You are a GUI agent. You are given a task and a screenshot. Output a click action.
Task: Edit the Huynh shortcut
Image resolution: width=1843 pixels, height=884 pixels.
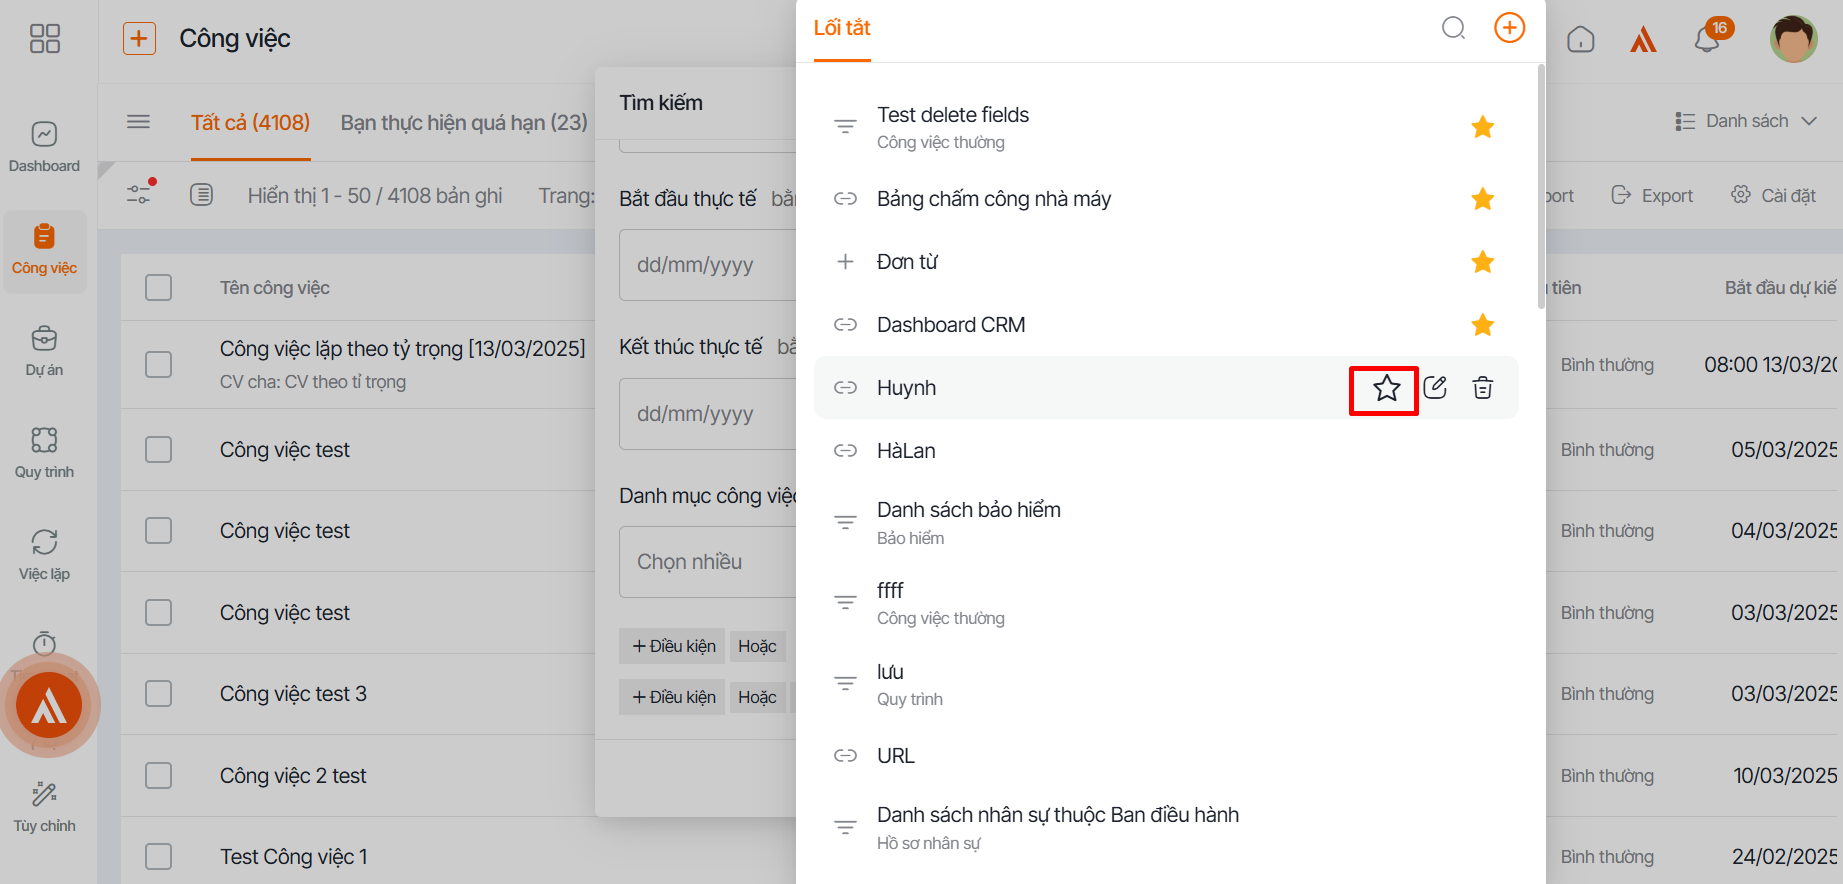(1435, 388)
